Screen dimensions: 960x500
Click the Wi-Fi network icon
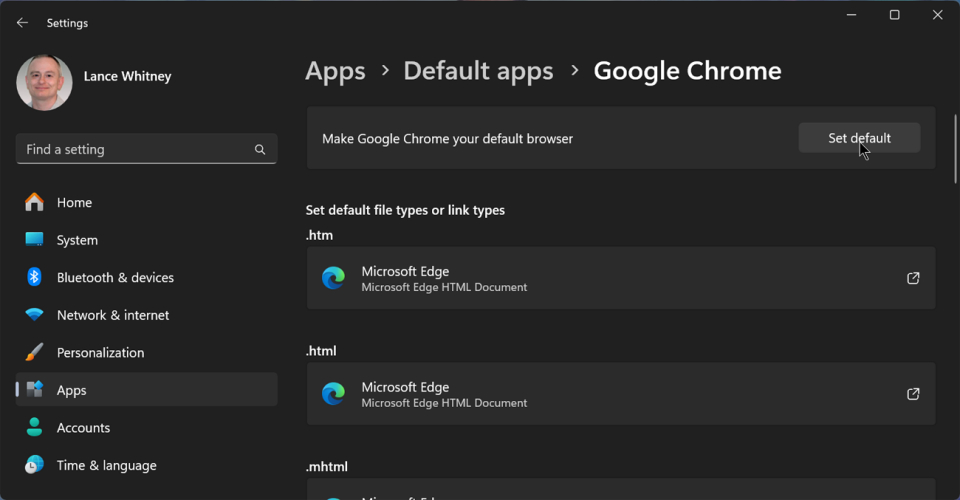pos(34,315)
